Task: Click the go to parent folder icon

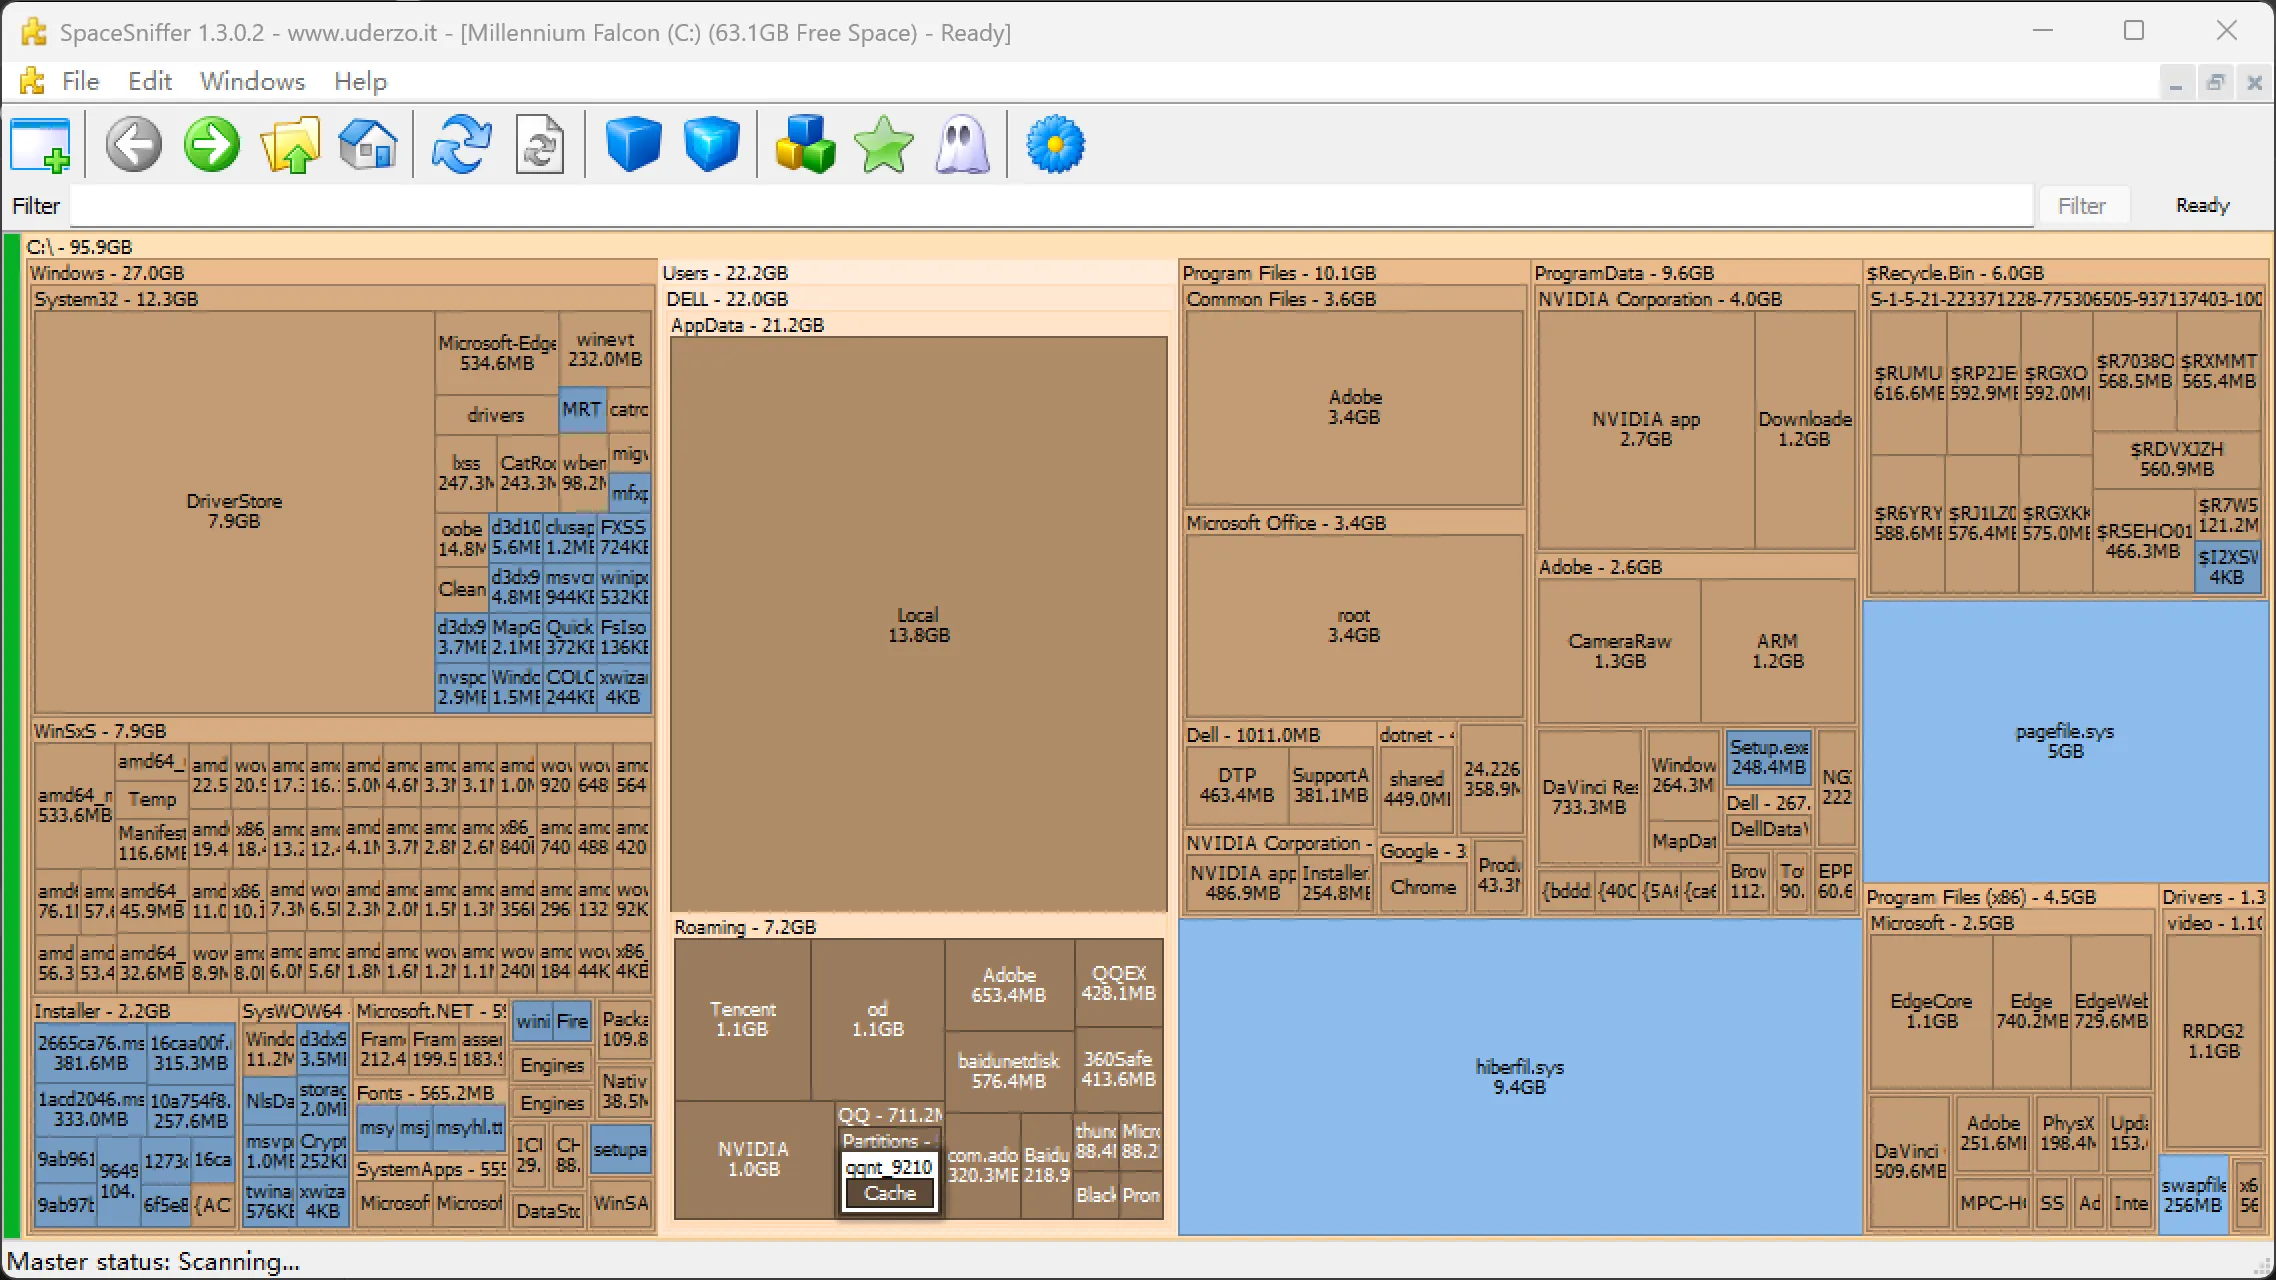Action: (290, 145)
